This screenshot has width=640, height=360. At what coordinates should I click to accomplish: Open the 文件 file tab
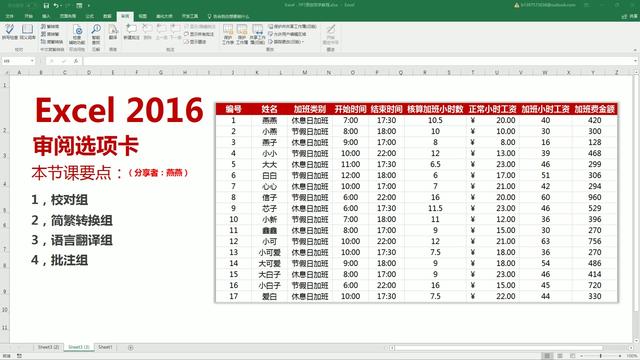point(9,16)
